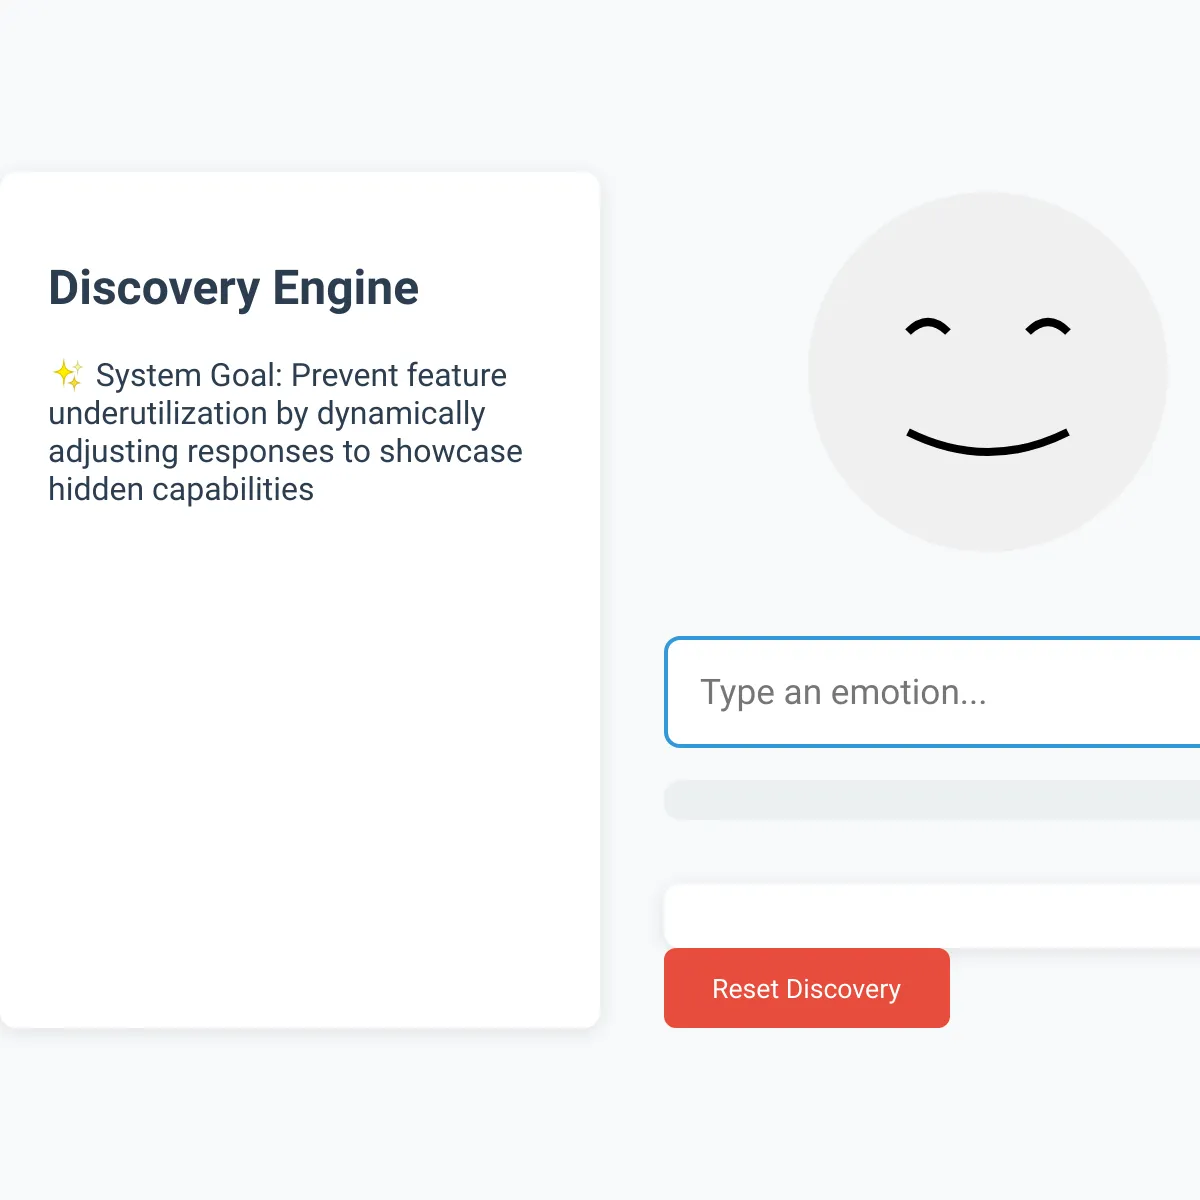Click the top edge of the Discovery Engine card
The image size is (1200, 1200).
pyautogui.click(x=300, y=173)
